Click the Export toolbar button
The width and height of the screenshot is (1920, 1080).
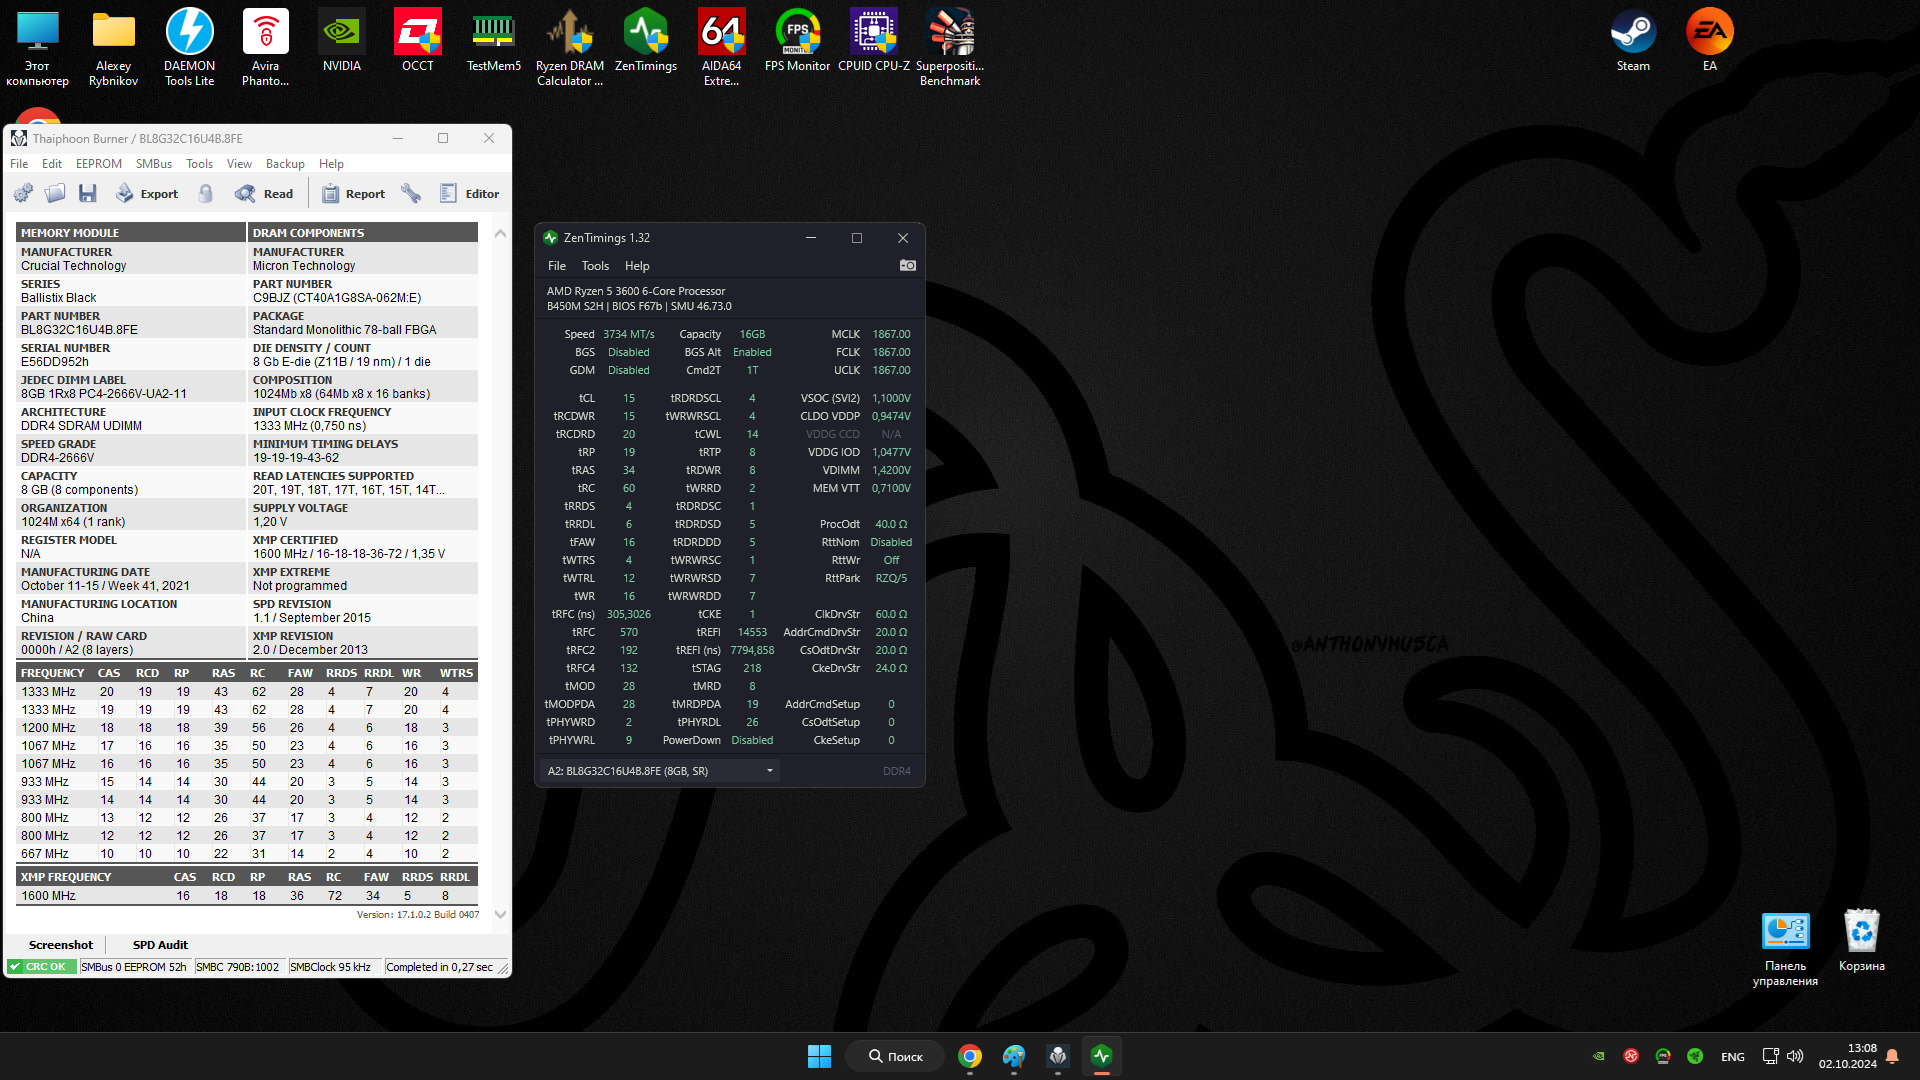[147, 194]
